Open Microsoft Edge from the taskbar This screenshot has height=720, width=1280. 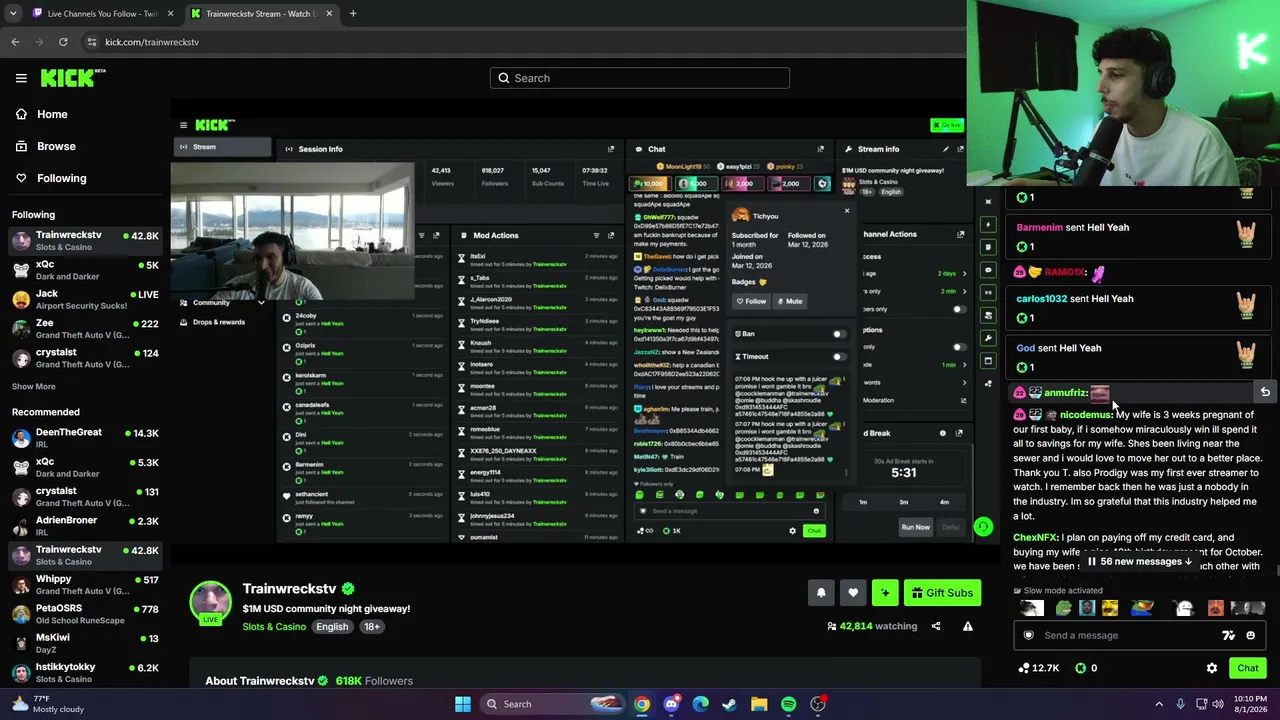[701, 704]
